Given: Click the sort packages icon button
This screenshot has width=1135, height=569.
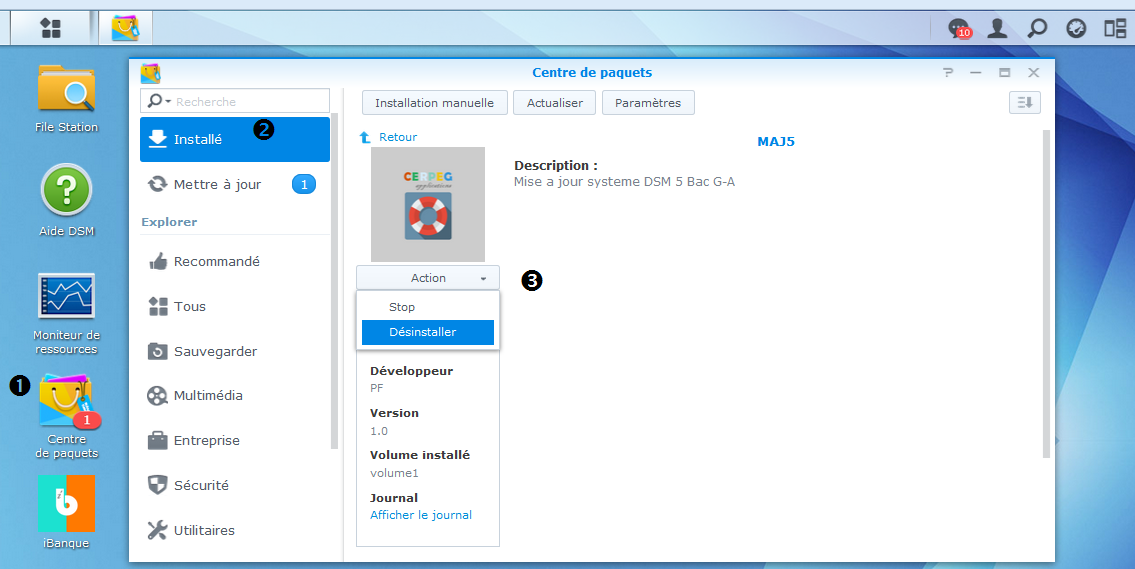Looking at the screenshot, I should 1025,102.
